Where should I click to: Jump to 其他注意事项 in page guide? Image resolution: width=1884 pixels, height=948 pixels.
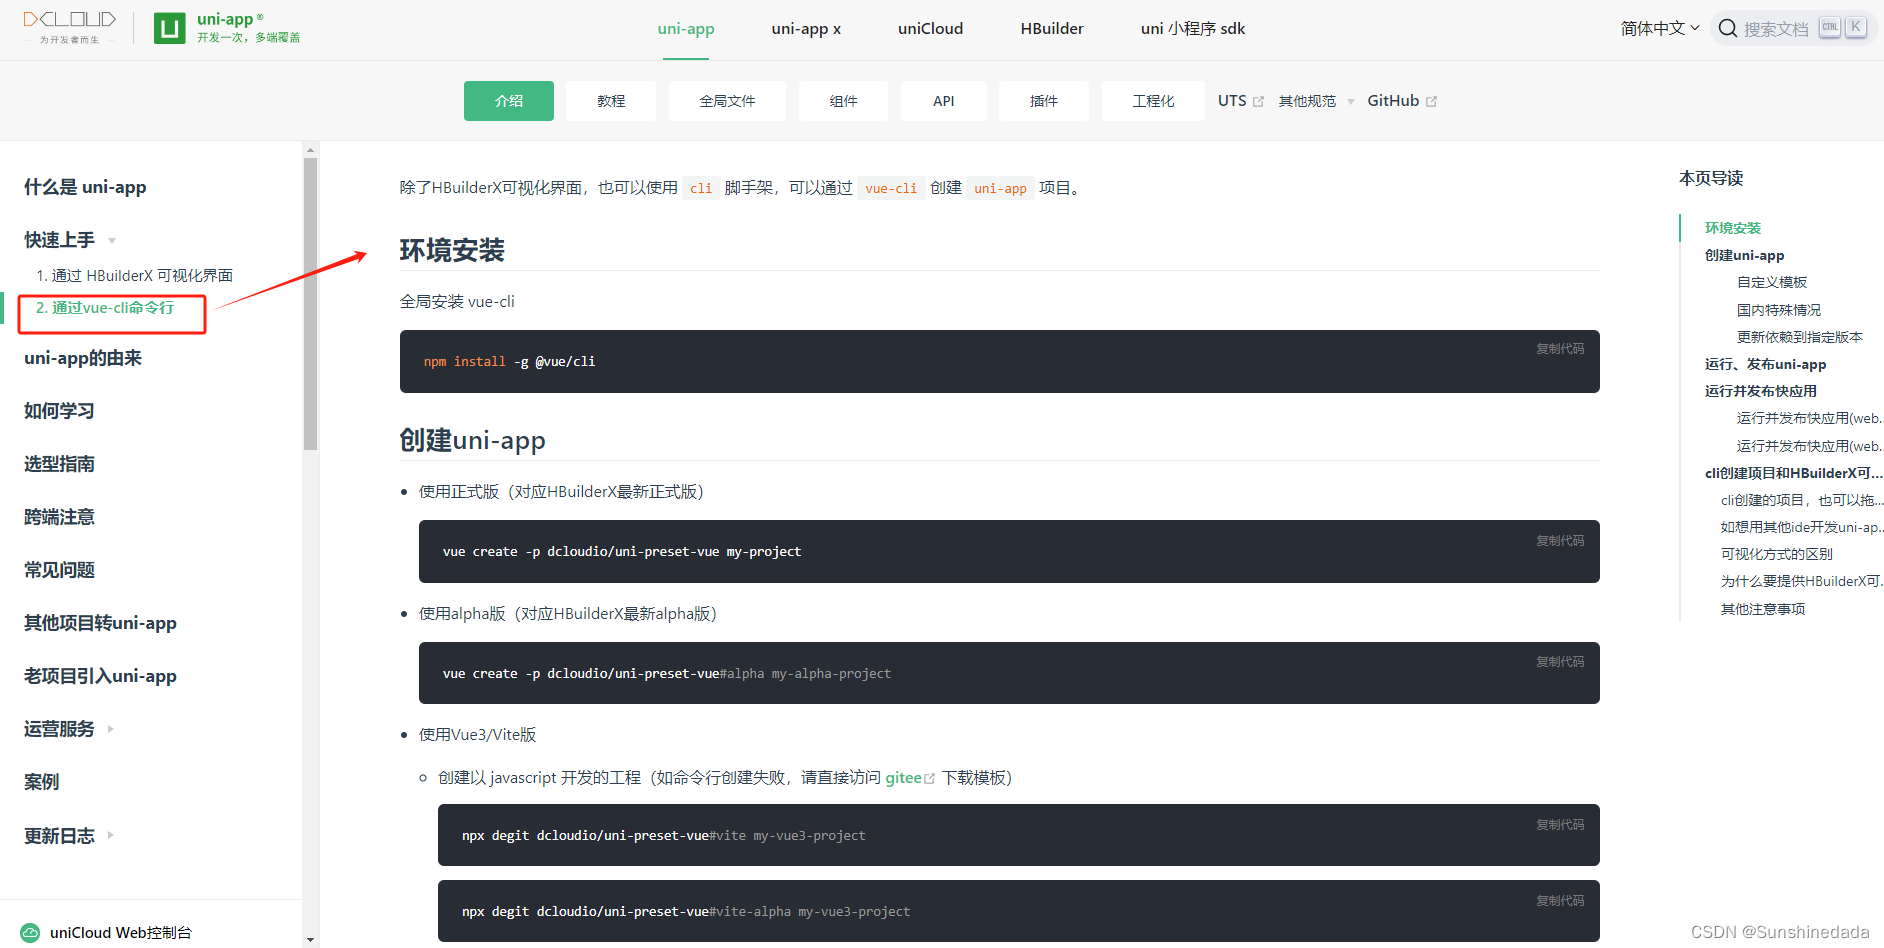1762,609
